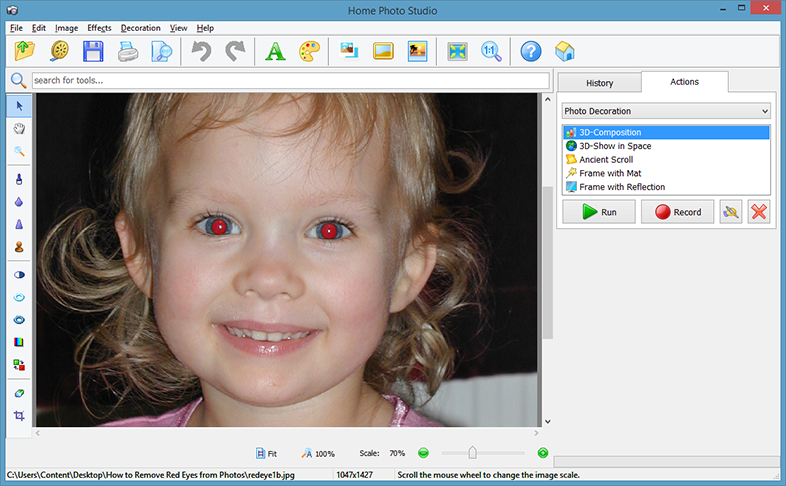Click the sunset palm-tree photo icon
This screenshot has width=786, height=486.
point(417,51)
